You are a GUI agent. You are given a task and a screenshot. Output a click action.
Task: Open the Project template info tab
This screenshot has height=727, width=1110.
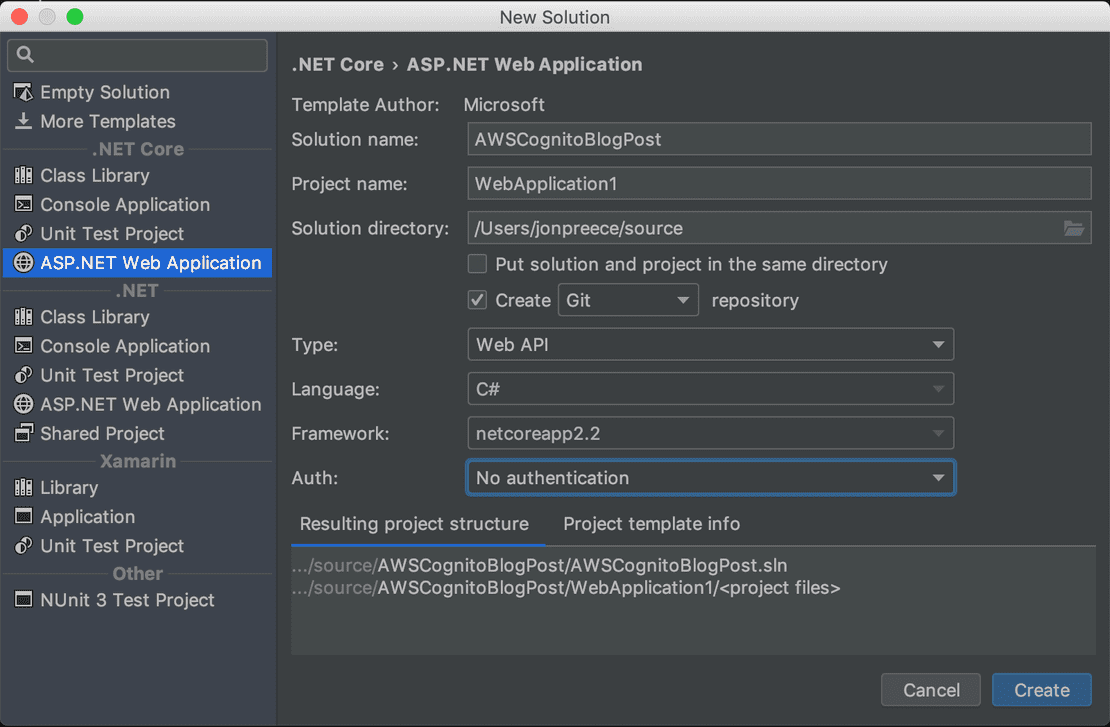click(651, 524)
